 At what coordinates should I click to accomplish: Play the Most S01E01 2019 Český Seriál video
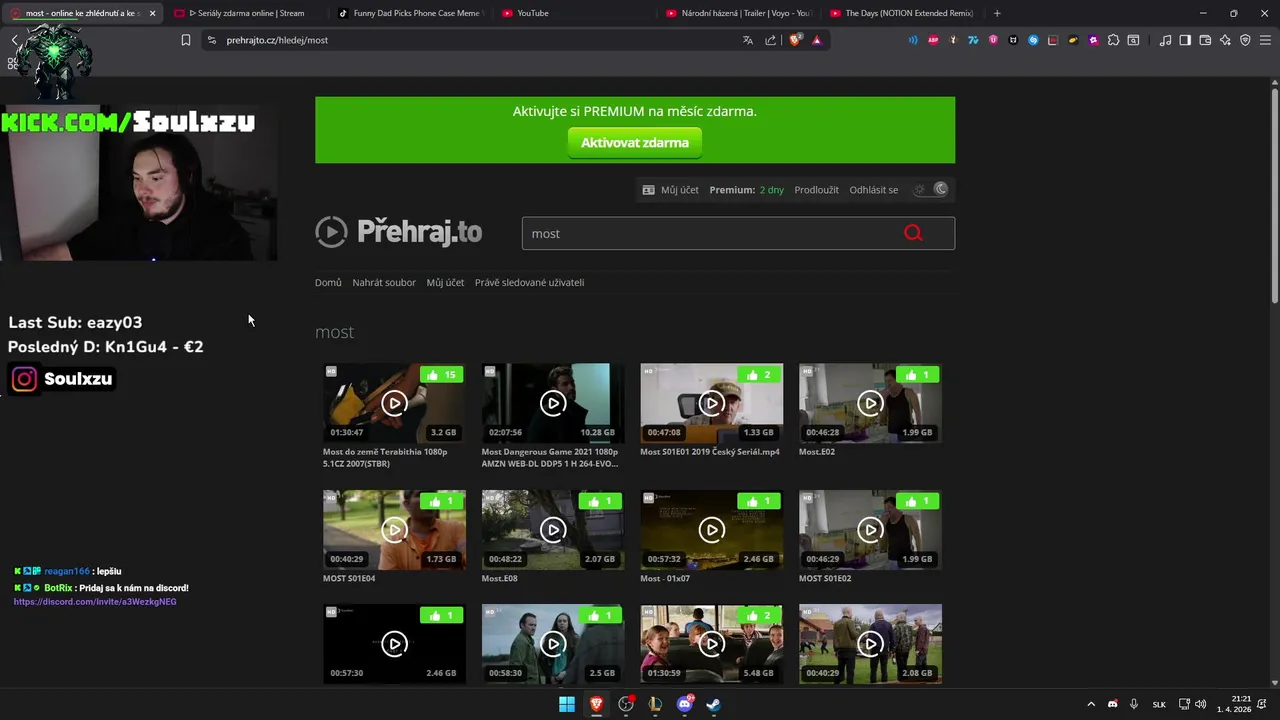pos(711,403)
